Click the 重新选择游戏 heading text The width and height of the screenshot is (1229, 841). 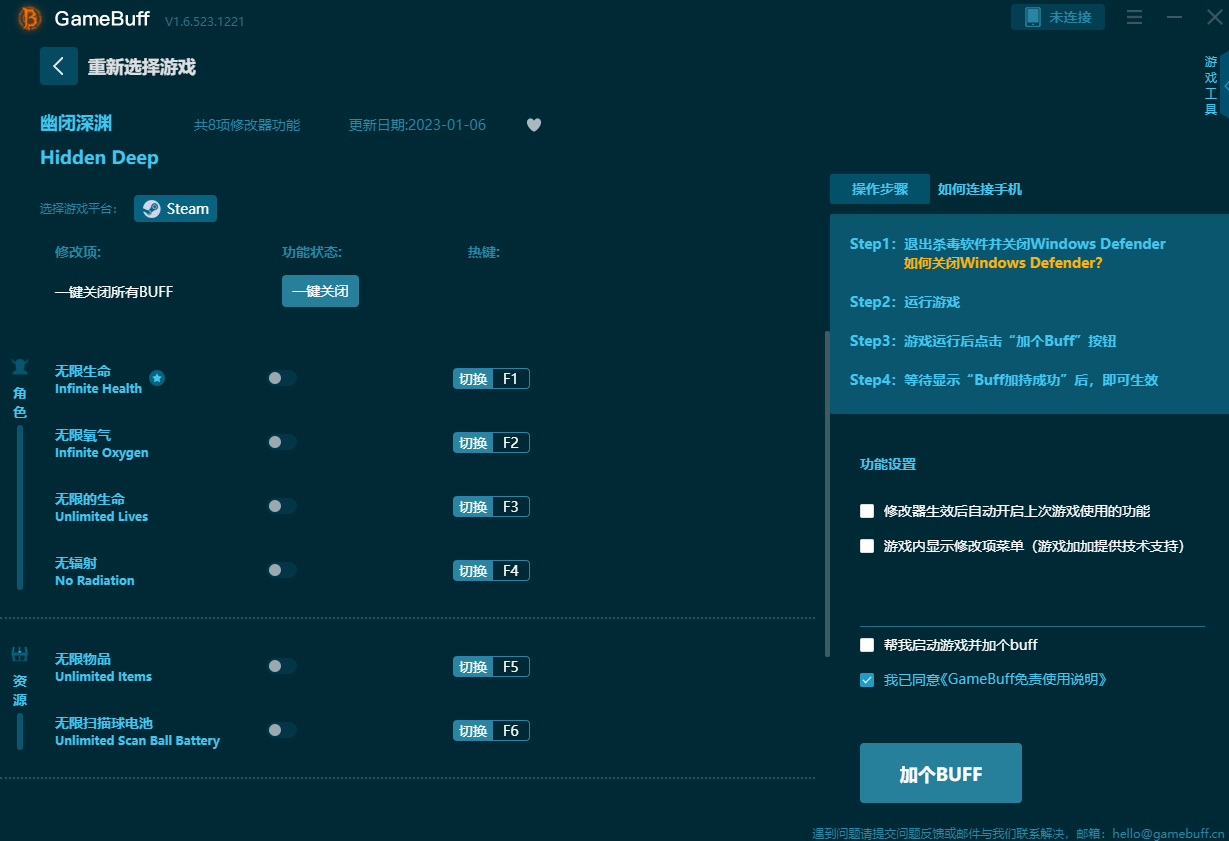coord(141,67)
